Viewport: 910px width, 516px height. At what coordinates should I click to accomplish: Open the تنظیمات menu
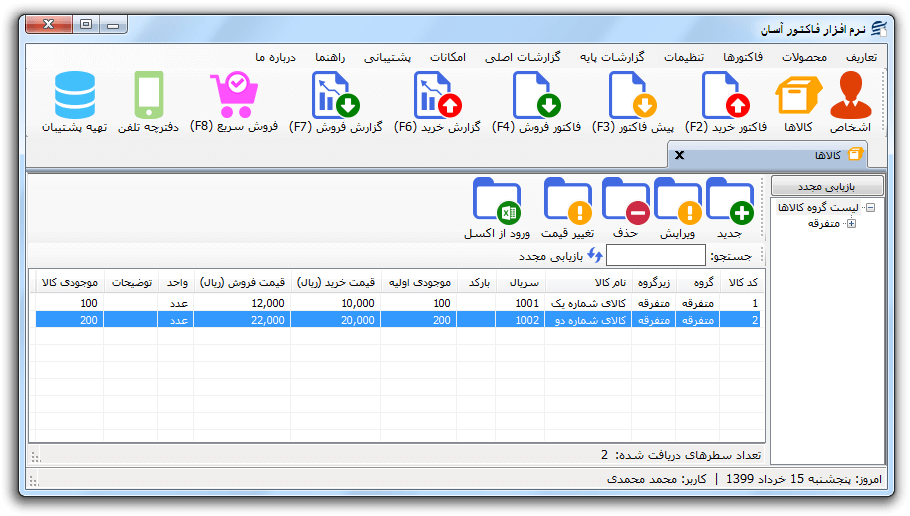pyautogui.click(x=684, y=57)
